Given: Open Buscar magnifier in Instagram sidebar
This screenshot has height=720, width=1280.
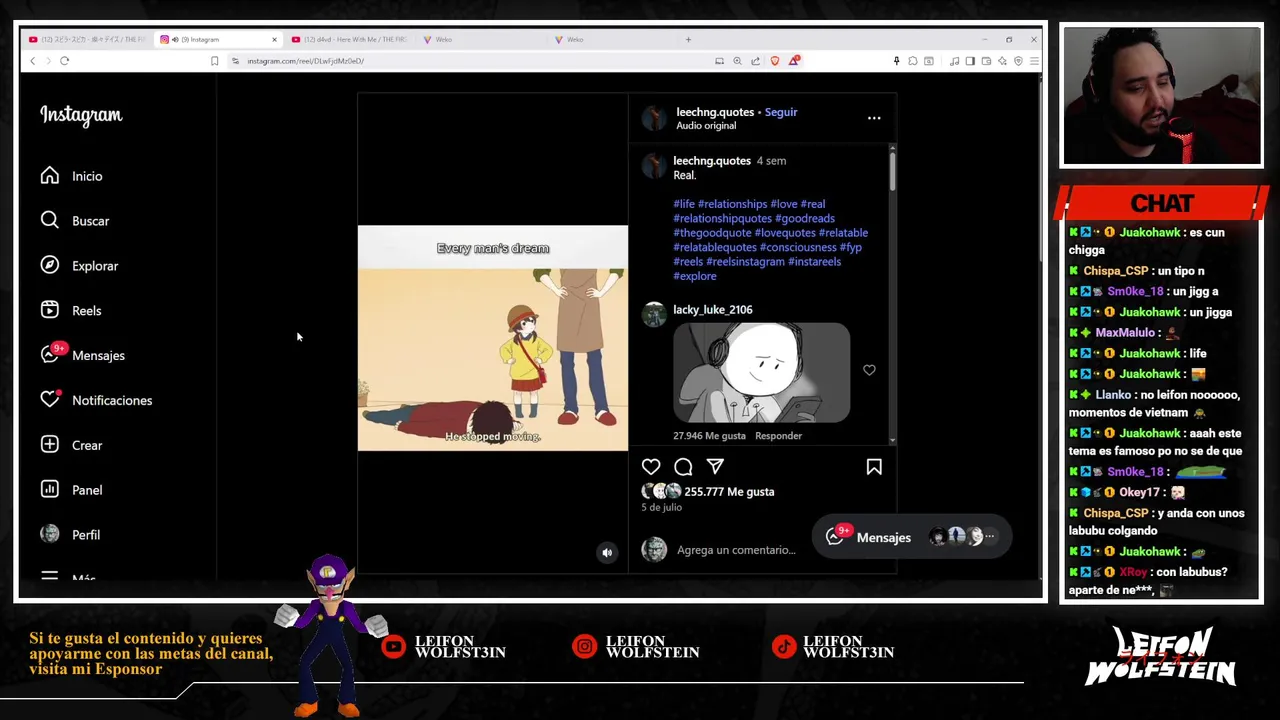Looking at the screenshot, I should tap(50, 221).
